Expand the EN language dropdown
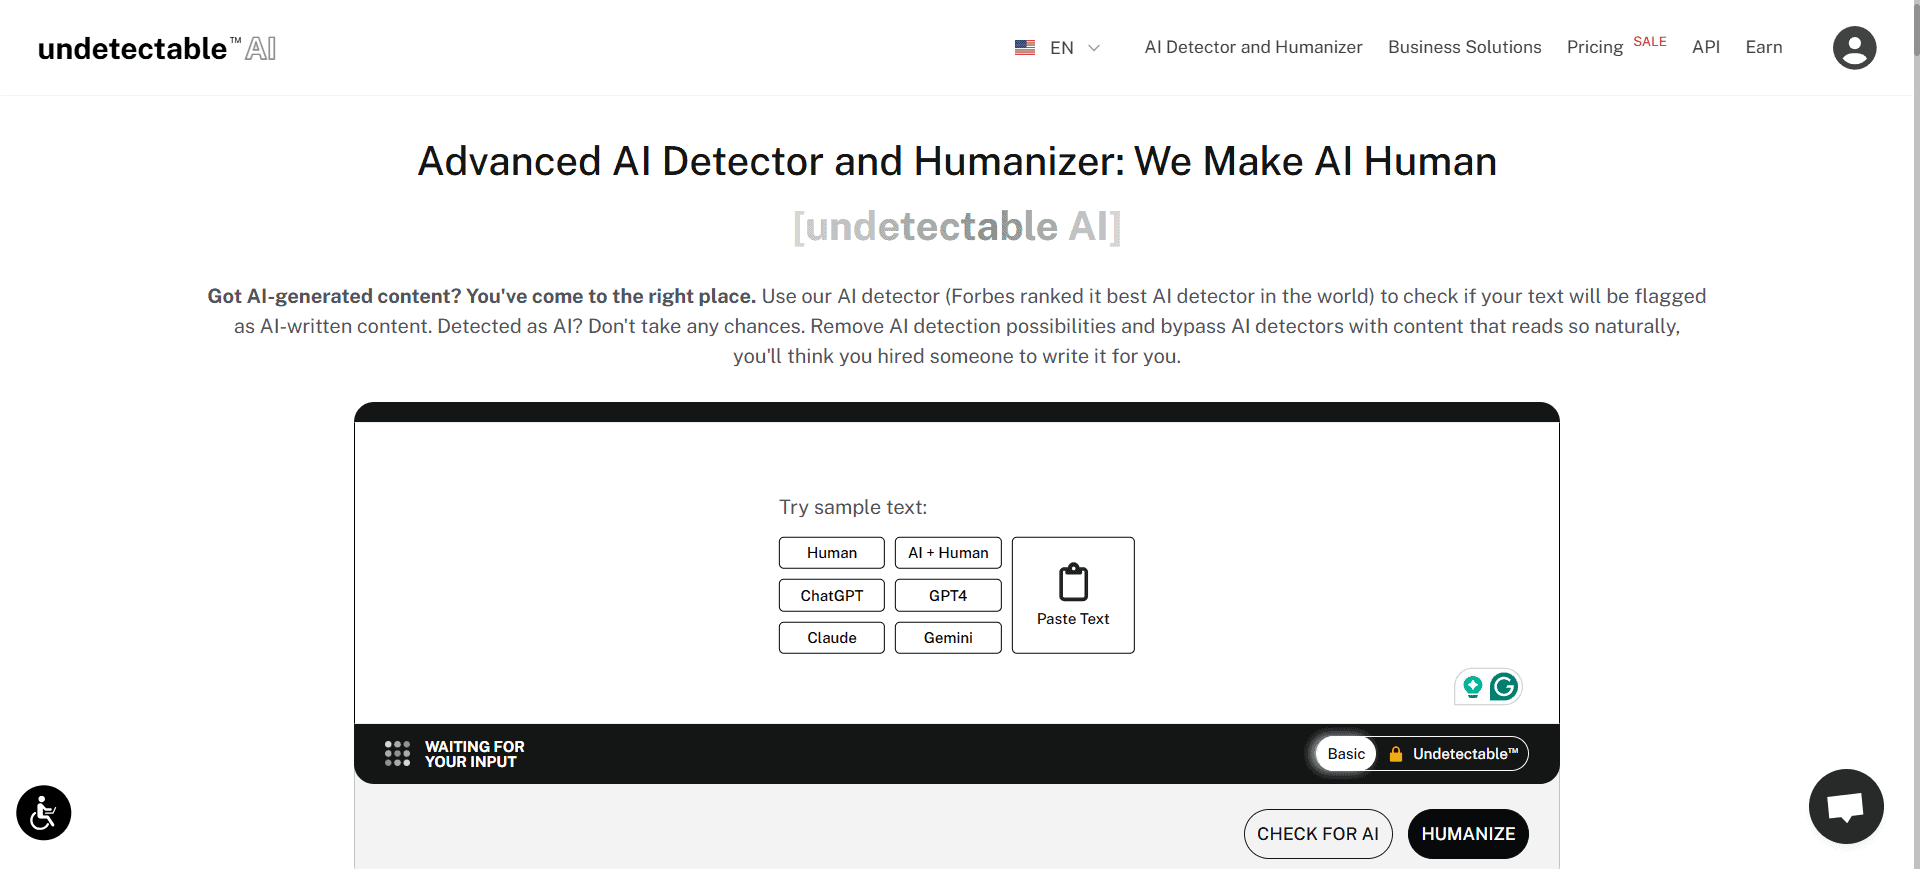The image size is (1920, 869). click(x=1075, y=47)
